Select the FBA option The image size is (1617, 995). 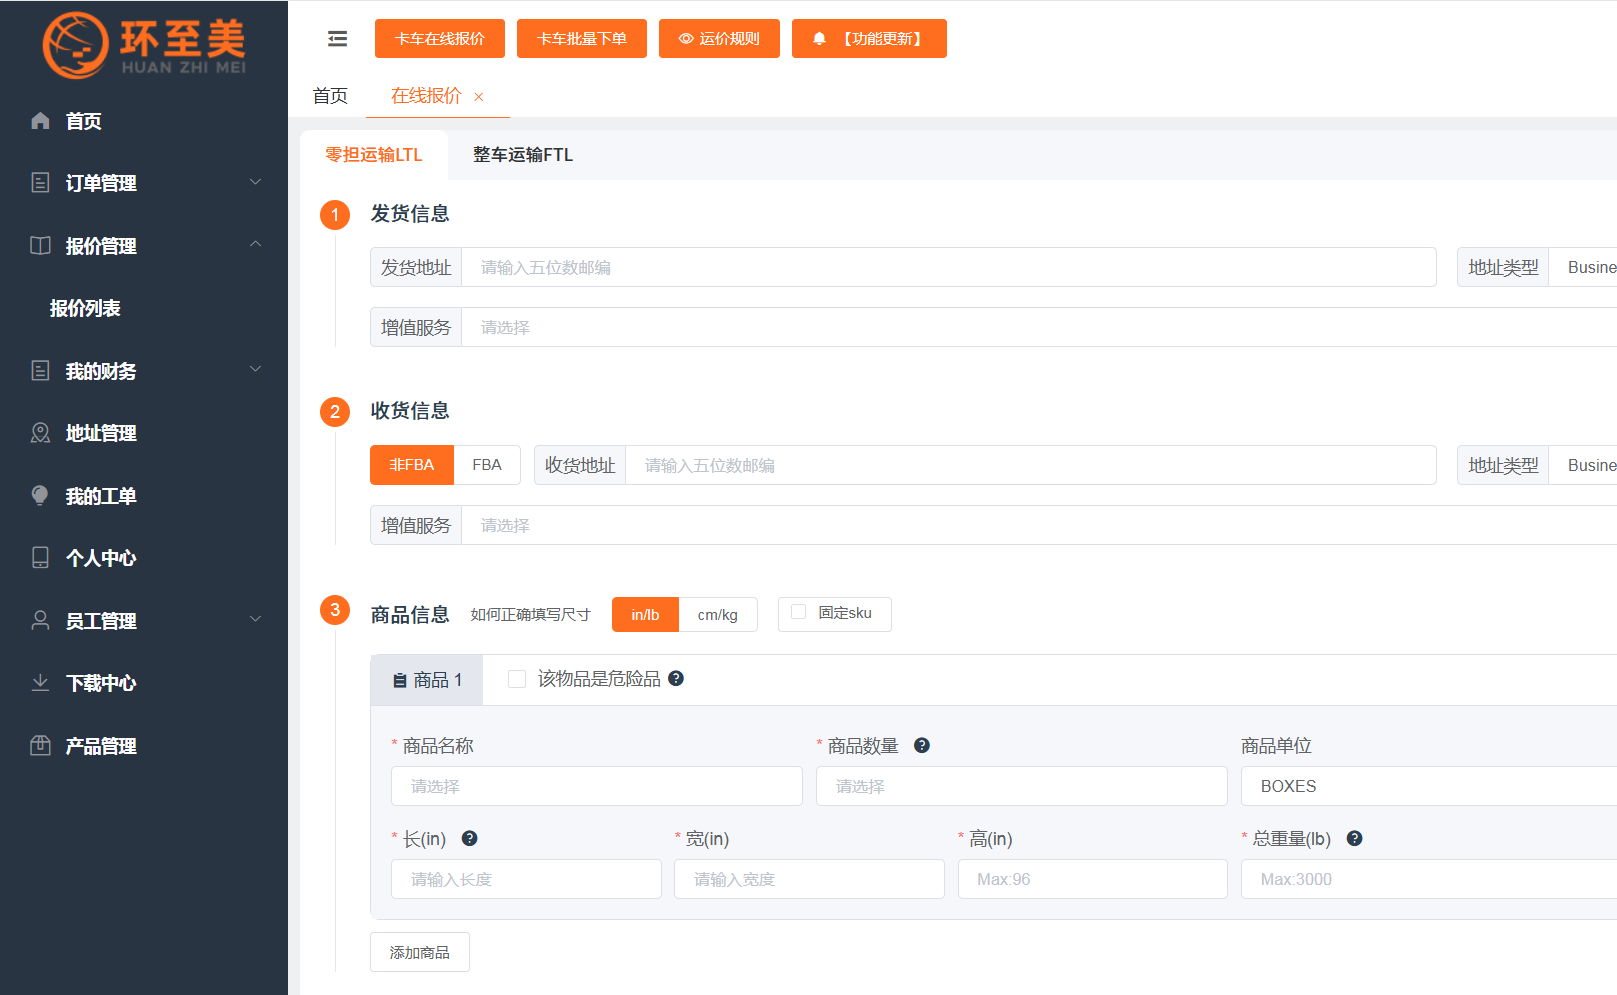coord(487,465)
